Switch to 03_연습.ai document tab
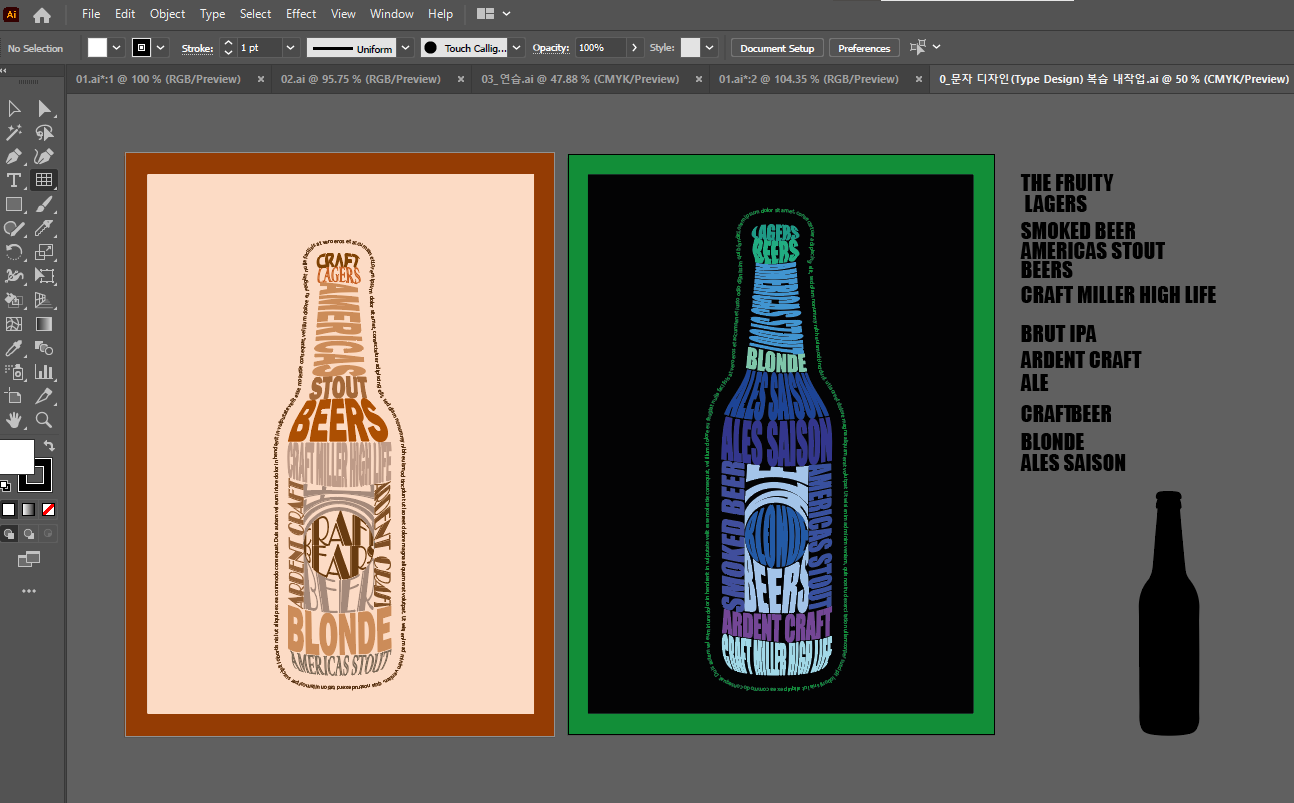 [x=580, y=79]
